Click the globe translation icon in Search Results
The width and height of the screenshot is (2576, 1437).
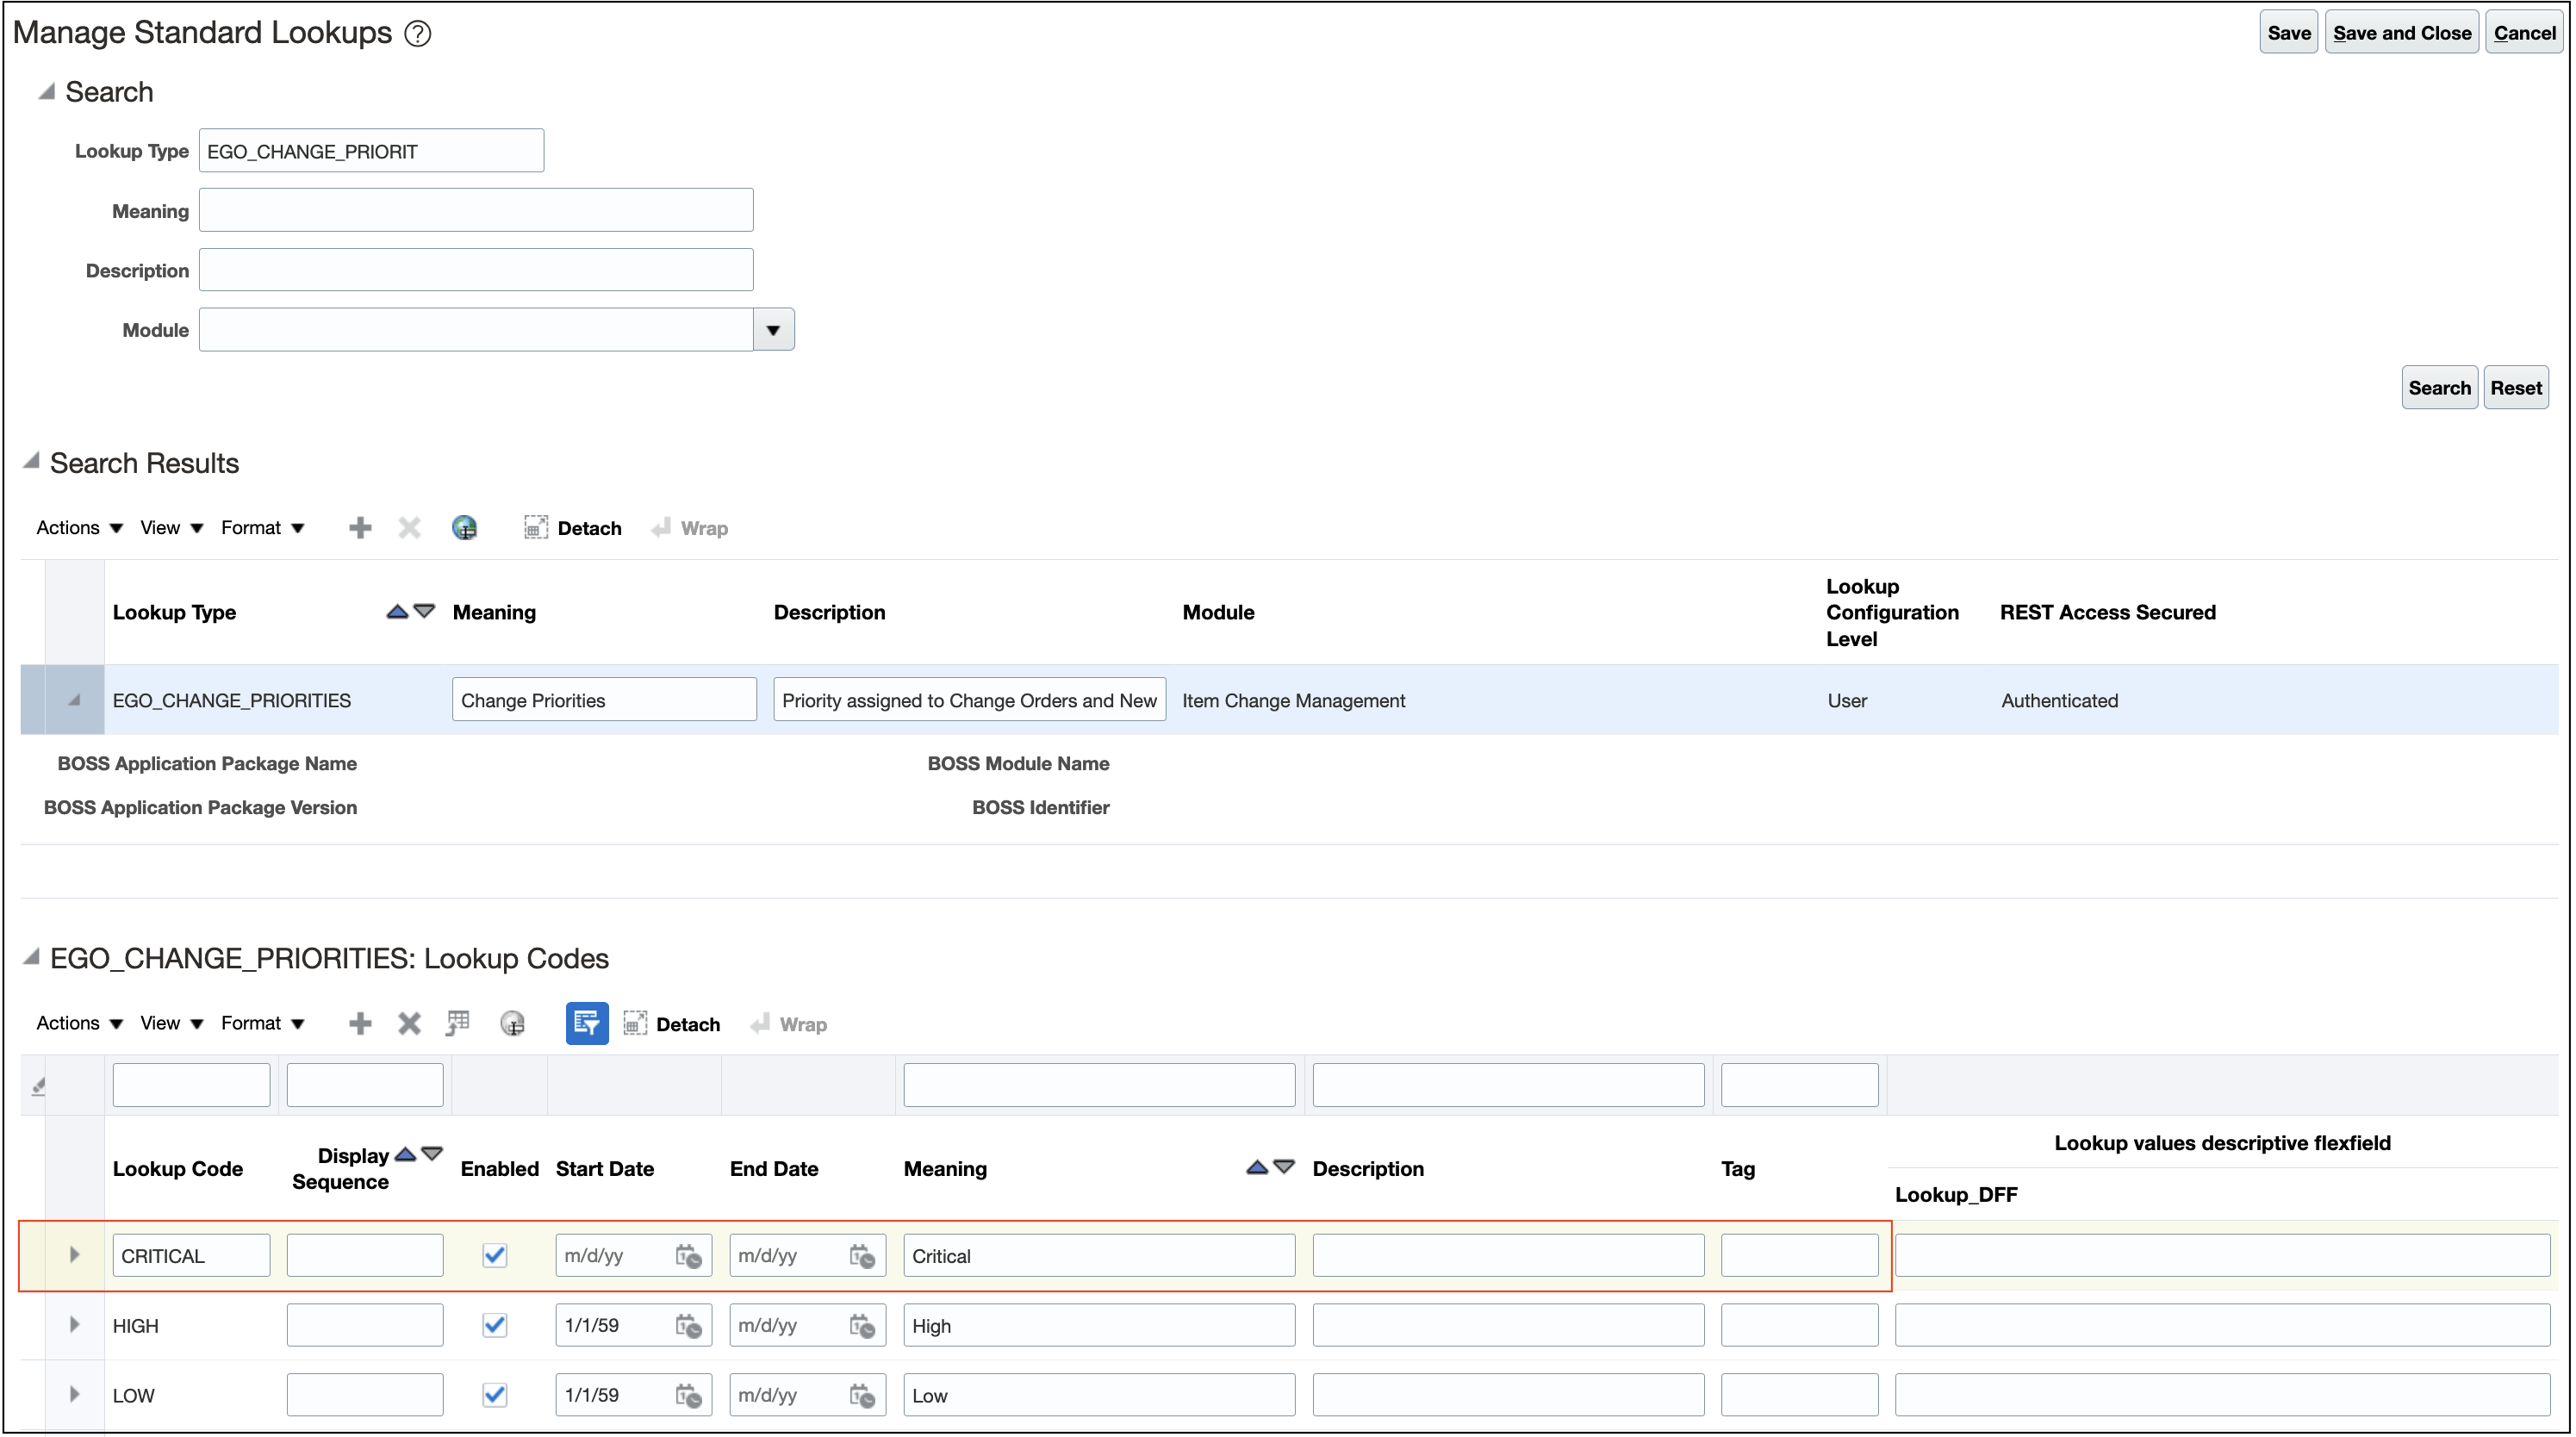tap(464, 528)
